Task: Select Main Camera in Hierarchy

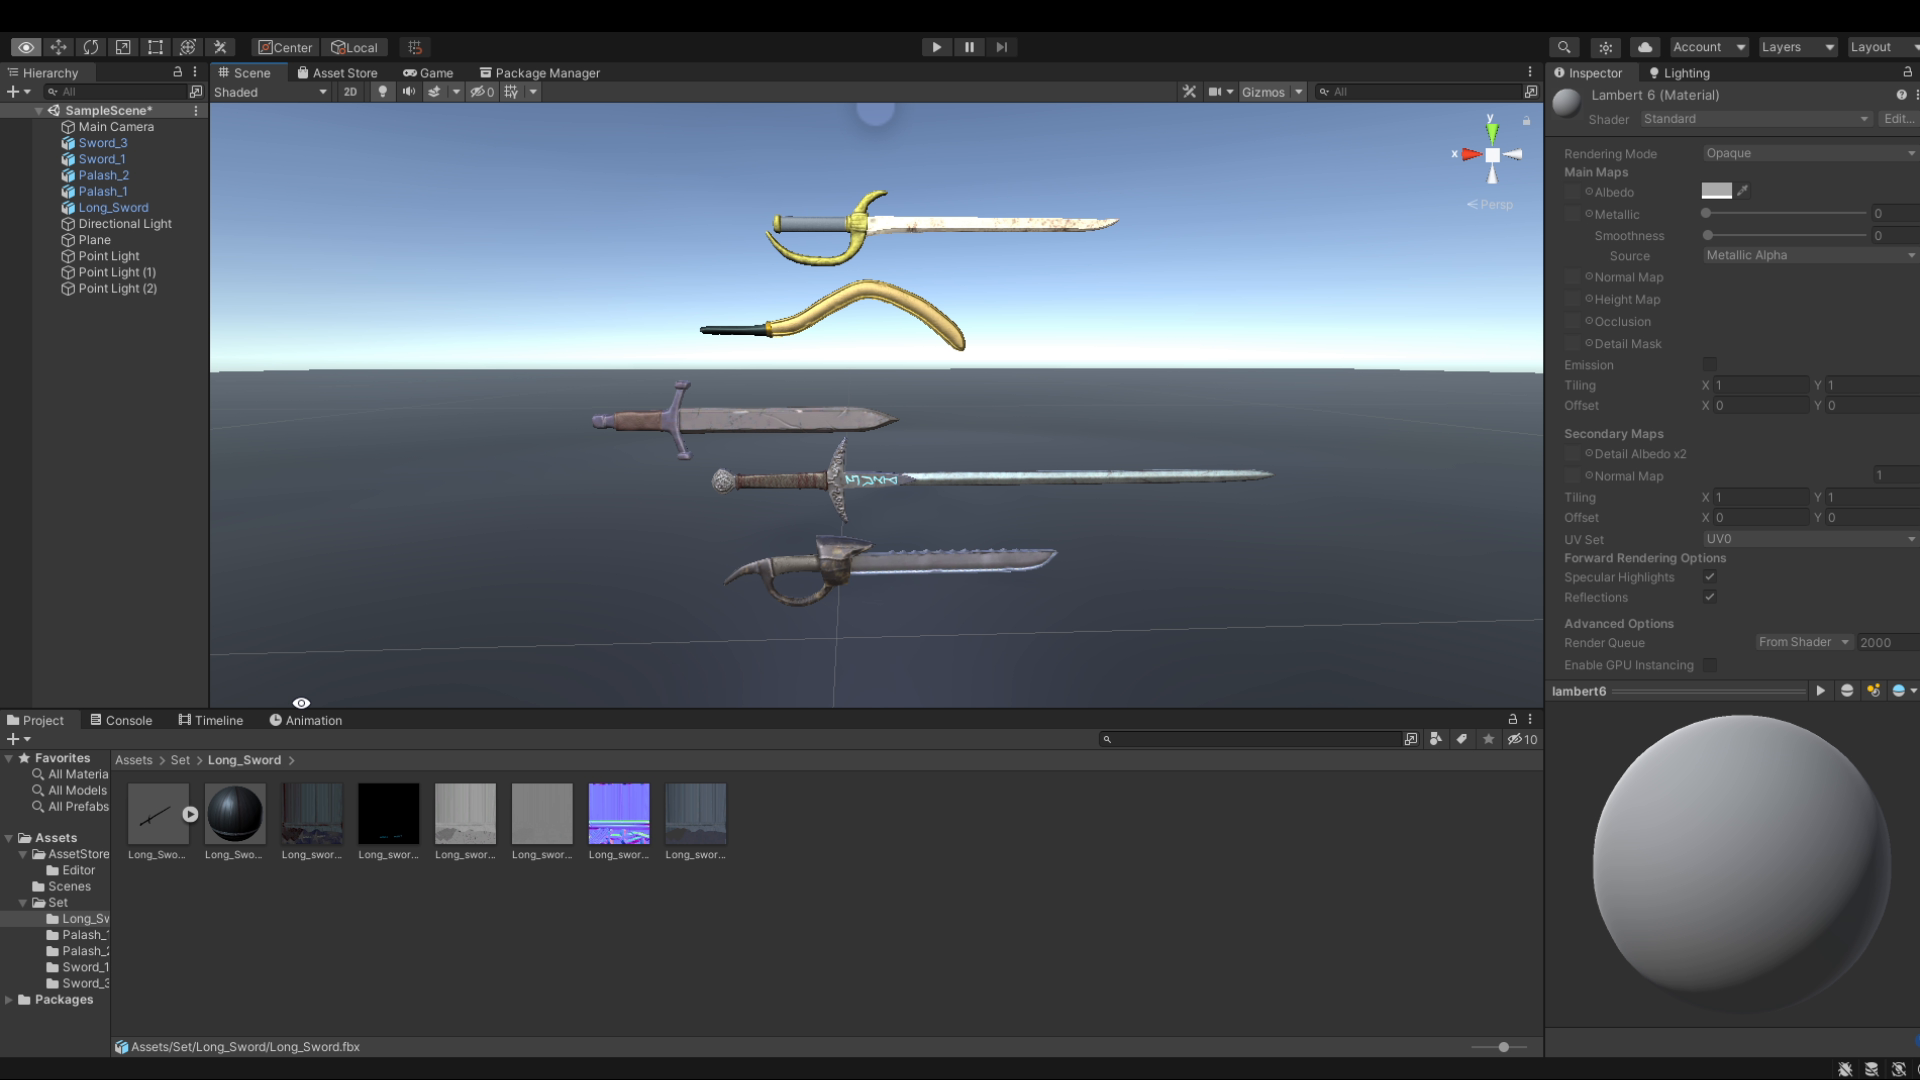Action: click(x=116, y=127)
